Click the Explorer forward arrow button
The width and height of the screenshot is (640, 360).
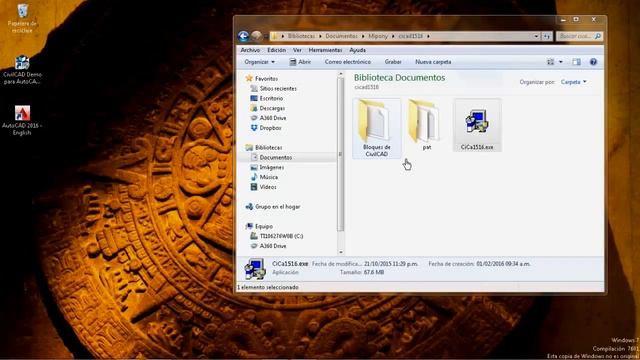256,36
